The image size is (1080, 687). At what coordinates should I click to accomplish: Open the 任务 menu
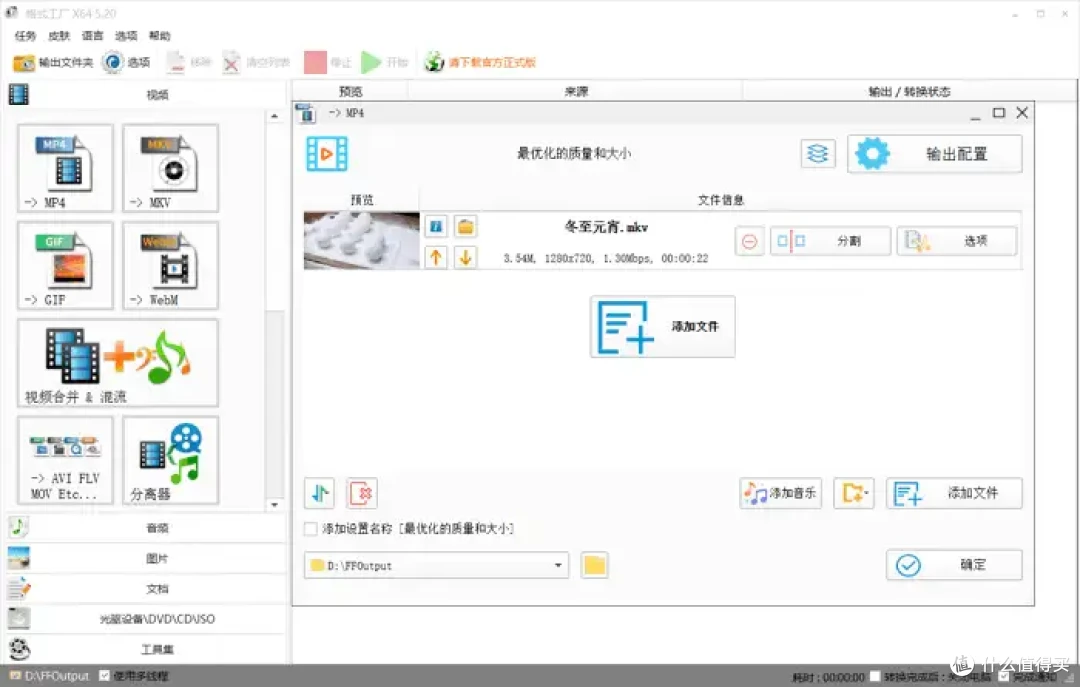[x=25, y=36]
